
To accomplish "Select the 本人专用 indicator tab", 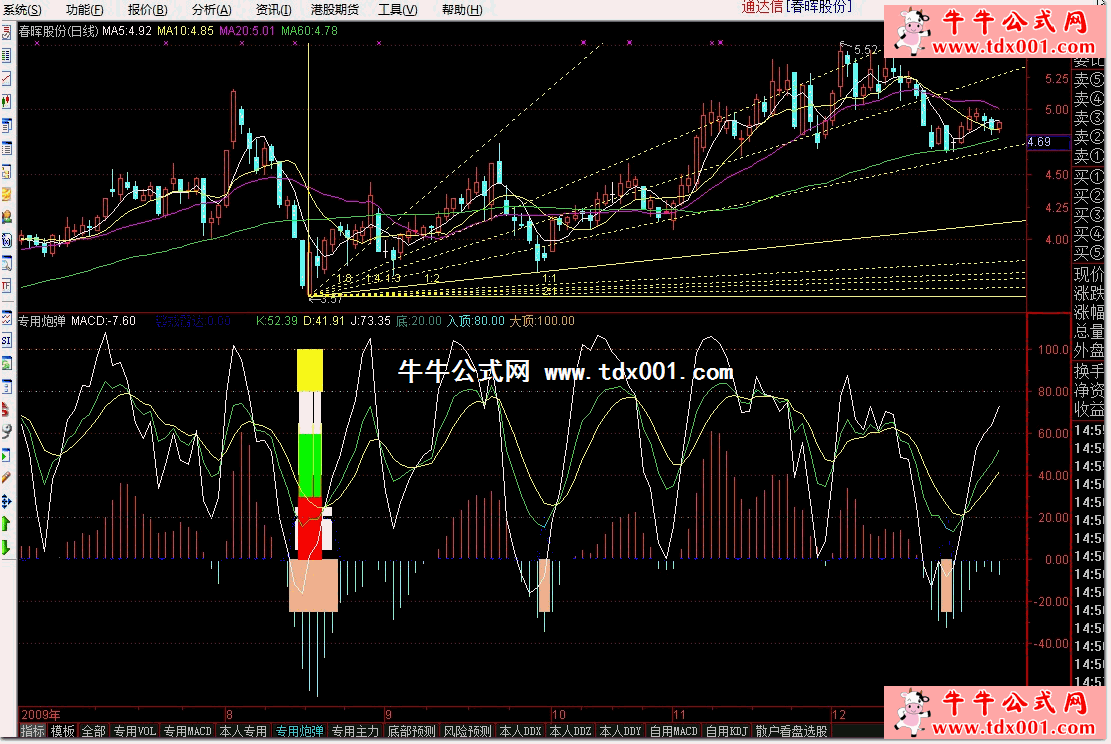I will coord(243,731).
